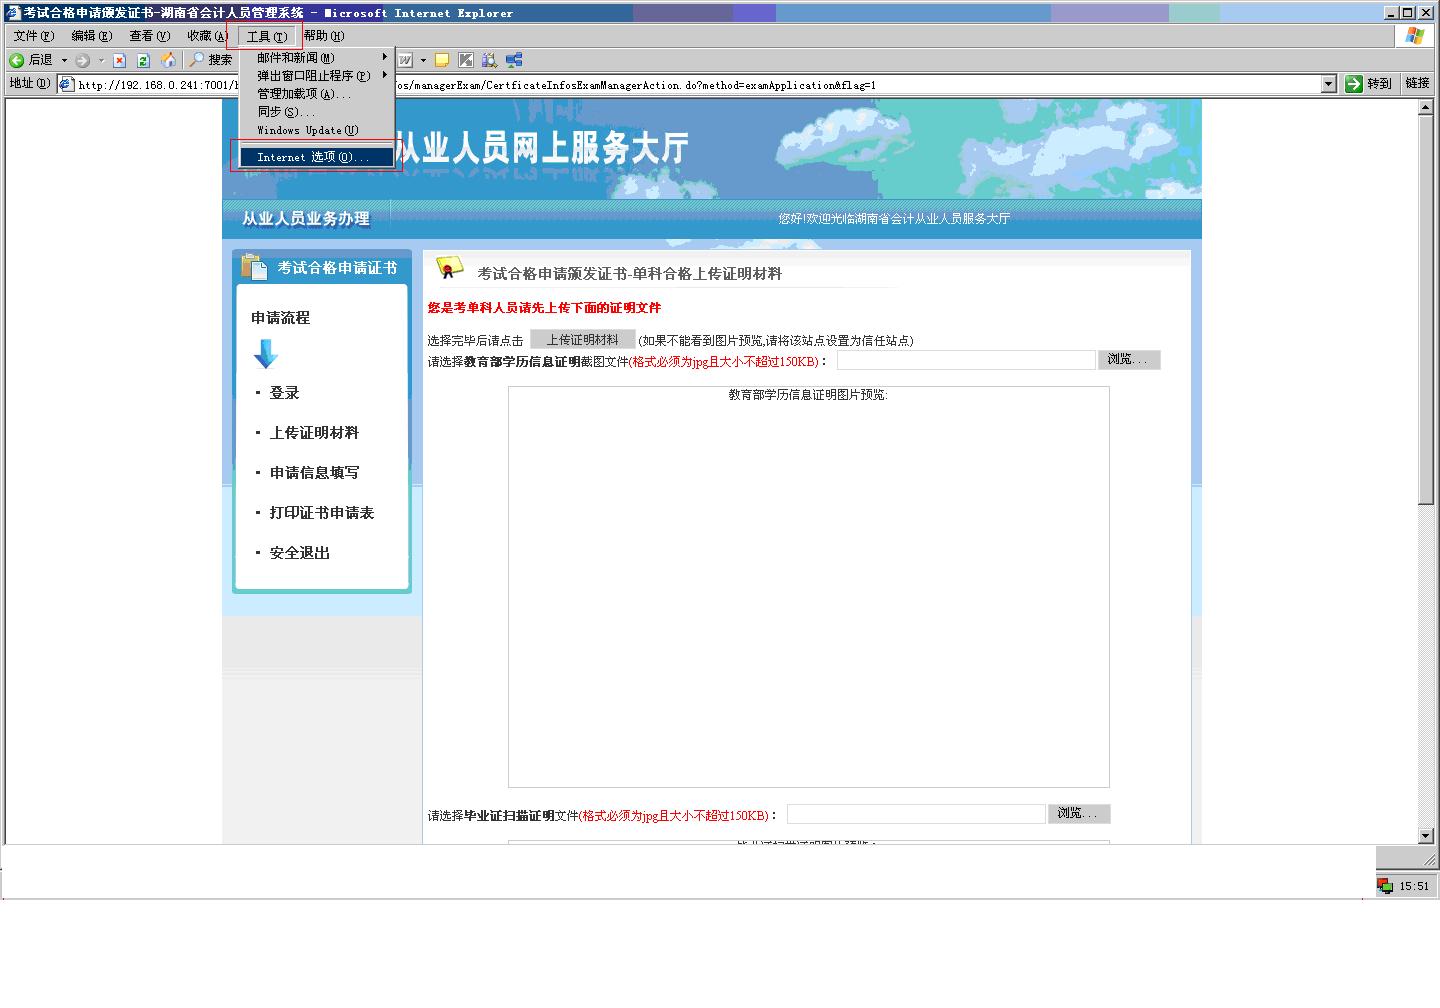This screenshot has height=1008, width=1440.
Task: Click the vertical scrollbar thumb
Action: [1426, 310]
